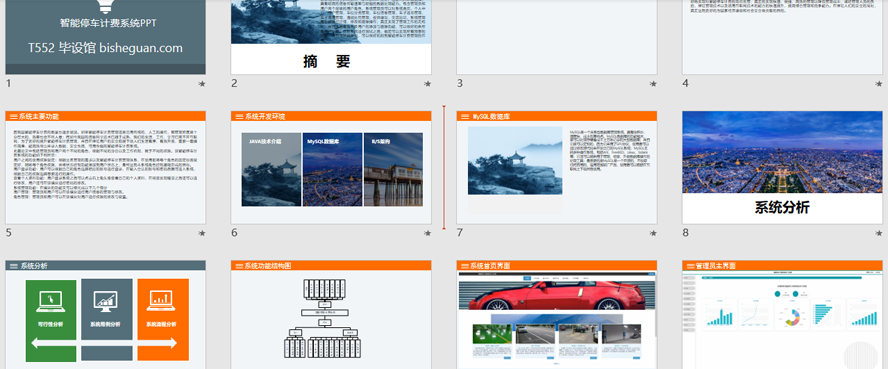Click slide number 2 label
The image size is (888, 369).
coord(234,83)
